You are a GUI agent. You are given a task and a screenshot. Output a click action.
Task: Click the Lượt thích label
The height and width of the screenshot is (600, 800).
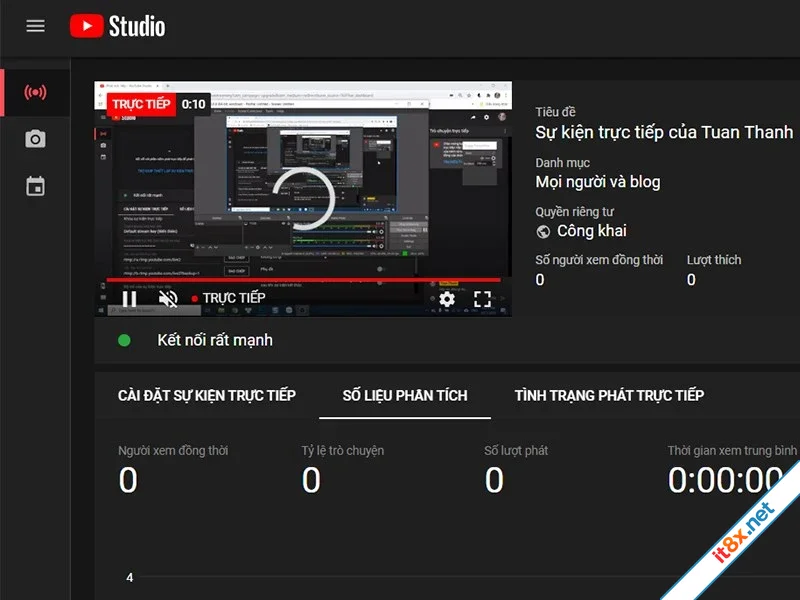(x=713, y=260)
